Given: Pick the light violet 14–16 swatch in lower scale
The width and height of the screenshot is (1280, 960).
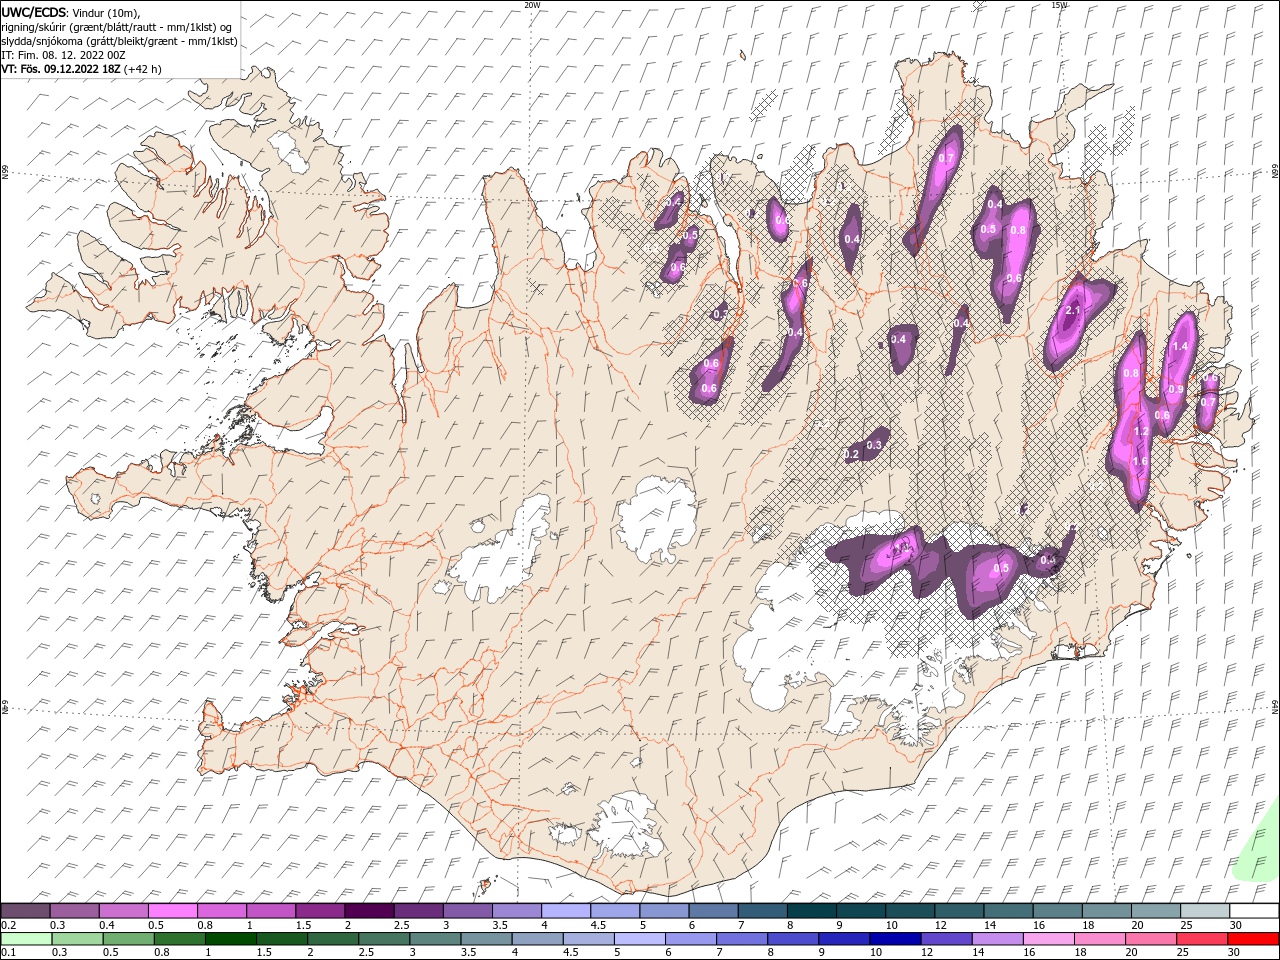Looking at the screenshot, I should (x=996, y=939).
